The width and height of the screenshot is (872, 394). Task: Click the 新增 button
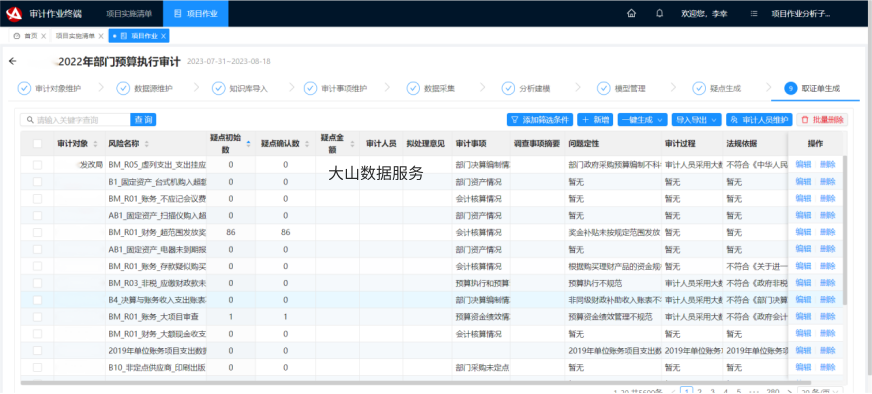click(595, 120)
